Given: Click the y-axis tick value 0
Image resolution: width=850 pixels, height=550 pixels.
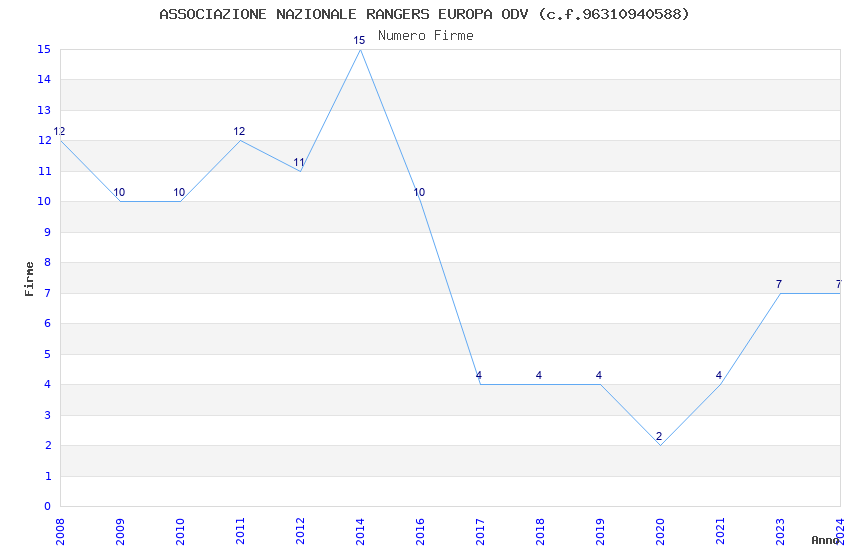Looking at the screenshot, I should click(x=48, y=507).
